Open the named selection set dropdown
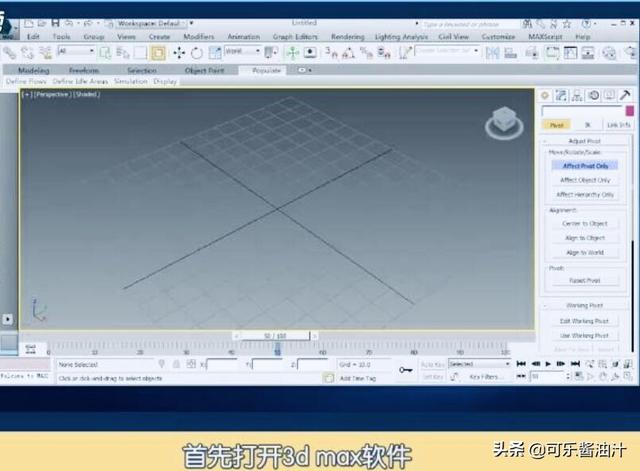Screen dimensions: 640x471 tap(447, 51)
